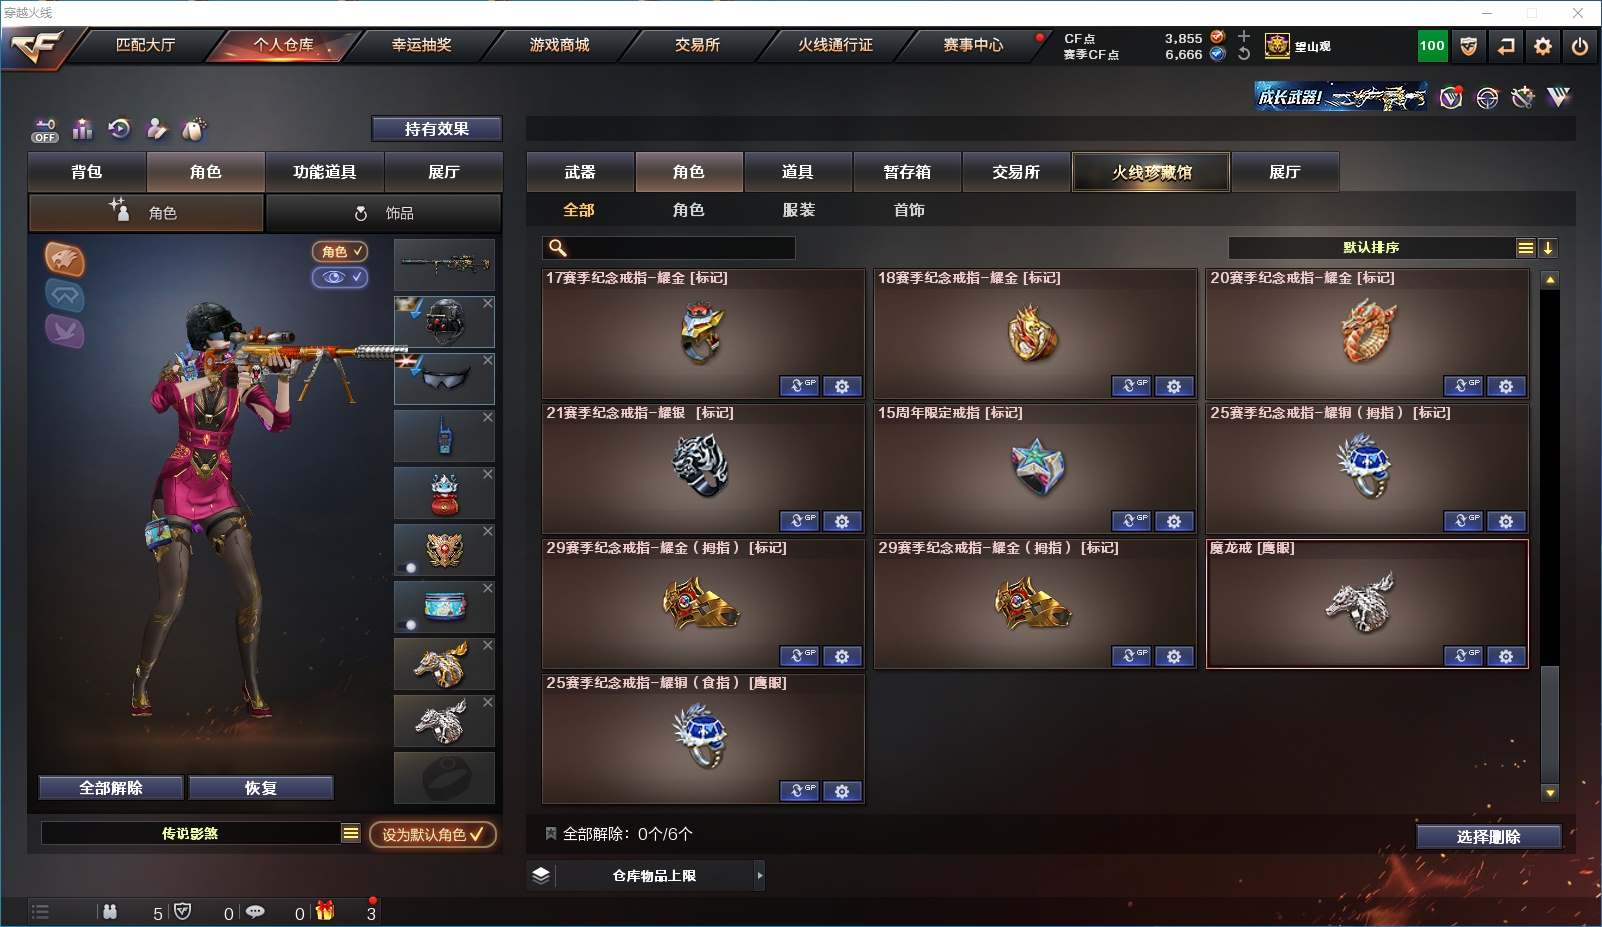This screenshot has height=927, width=1602.
Task: Click the return arrow icon in top bar
Action: point(1506,46)
